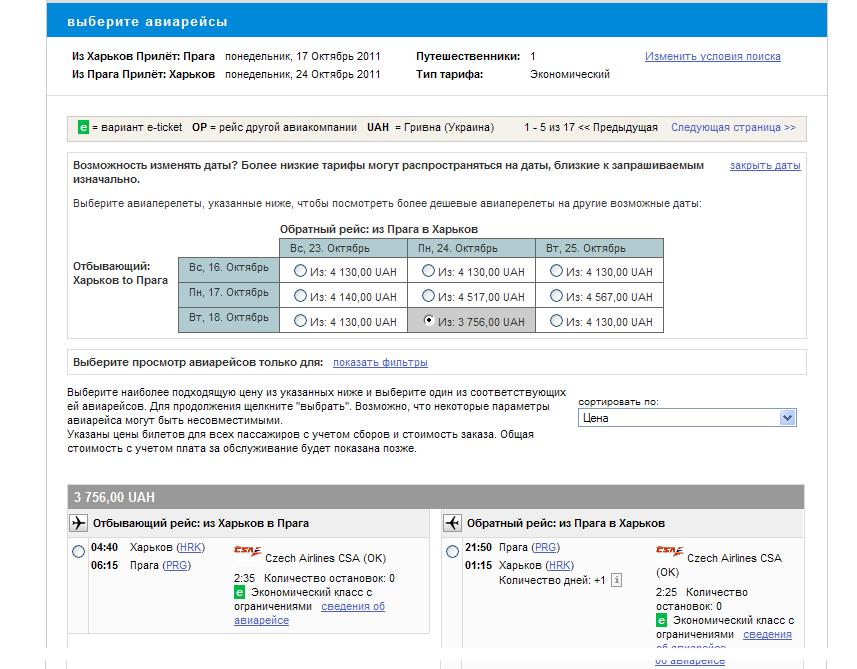Click the e-ticket legend icon
Image resolution: width=857 pixels, height=669 pixels.
point(84,128)
